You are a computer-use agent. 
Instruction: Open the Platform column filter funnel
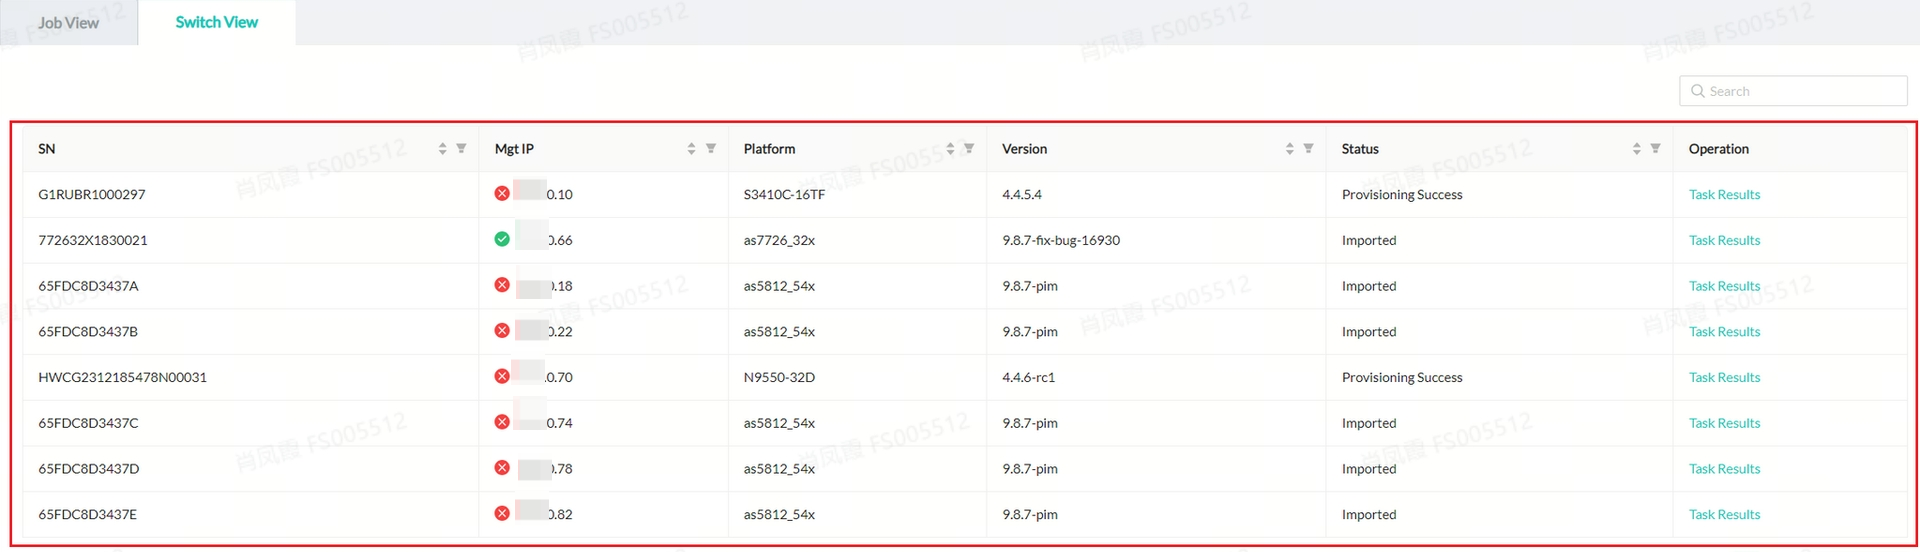pyautogui.click(x=969, y=149)
